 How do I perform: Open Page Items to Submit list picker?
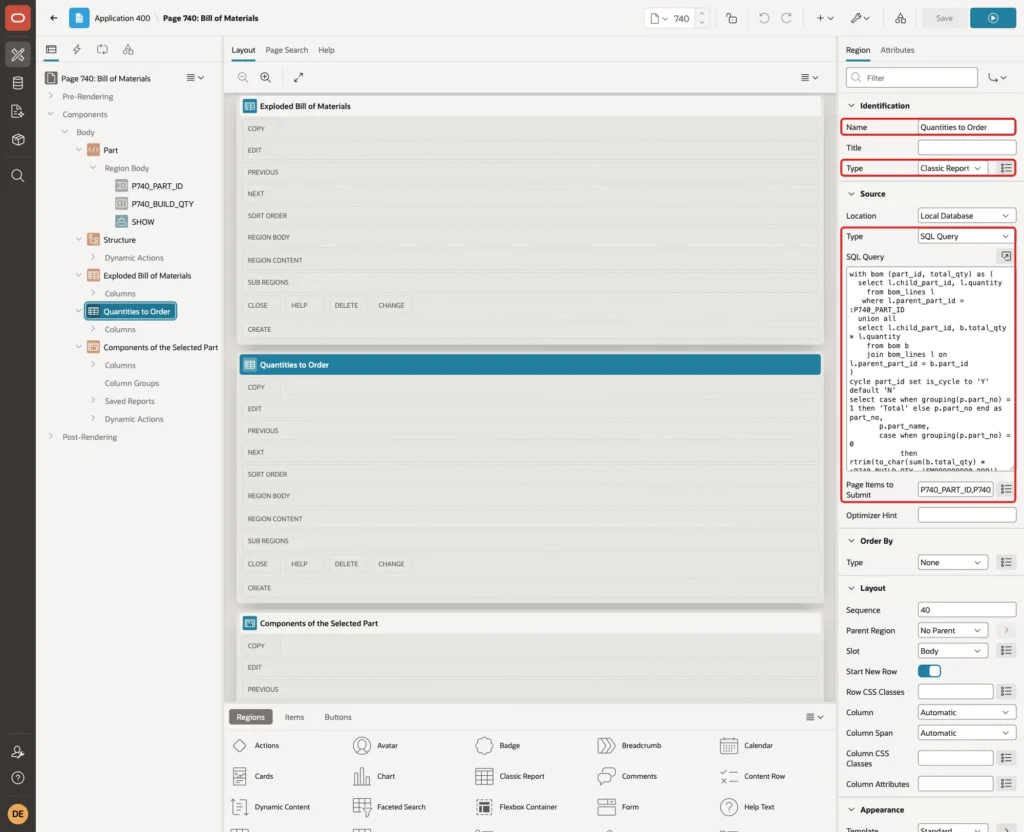1006,489
